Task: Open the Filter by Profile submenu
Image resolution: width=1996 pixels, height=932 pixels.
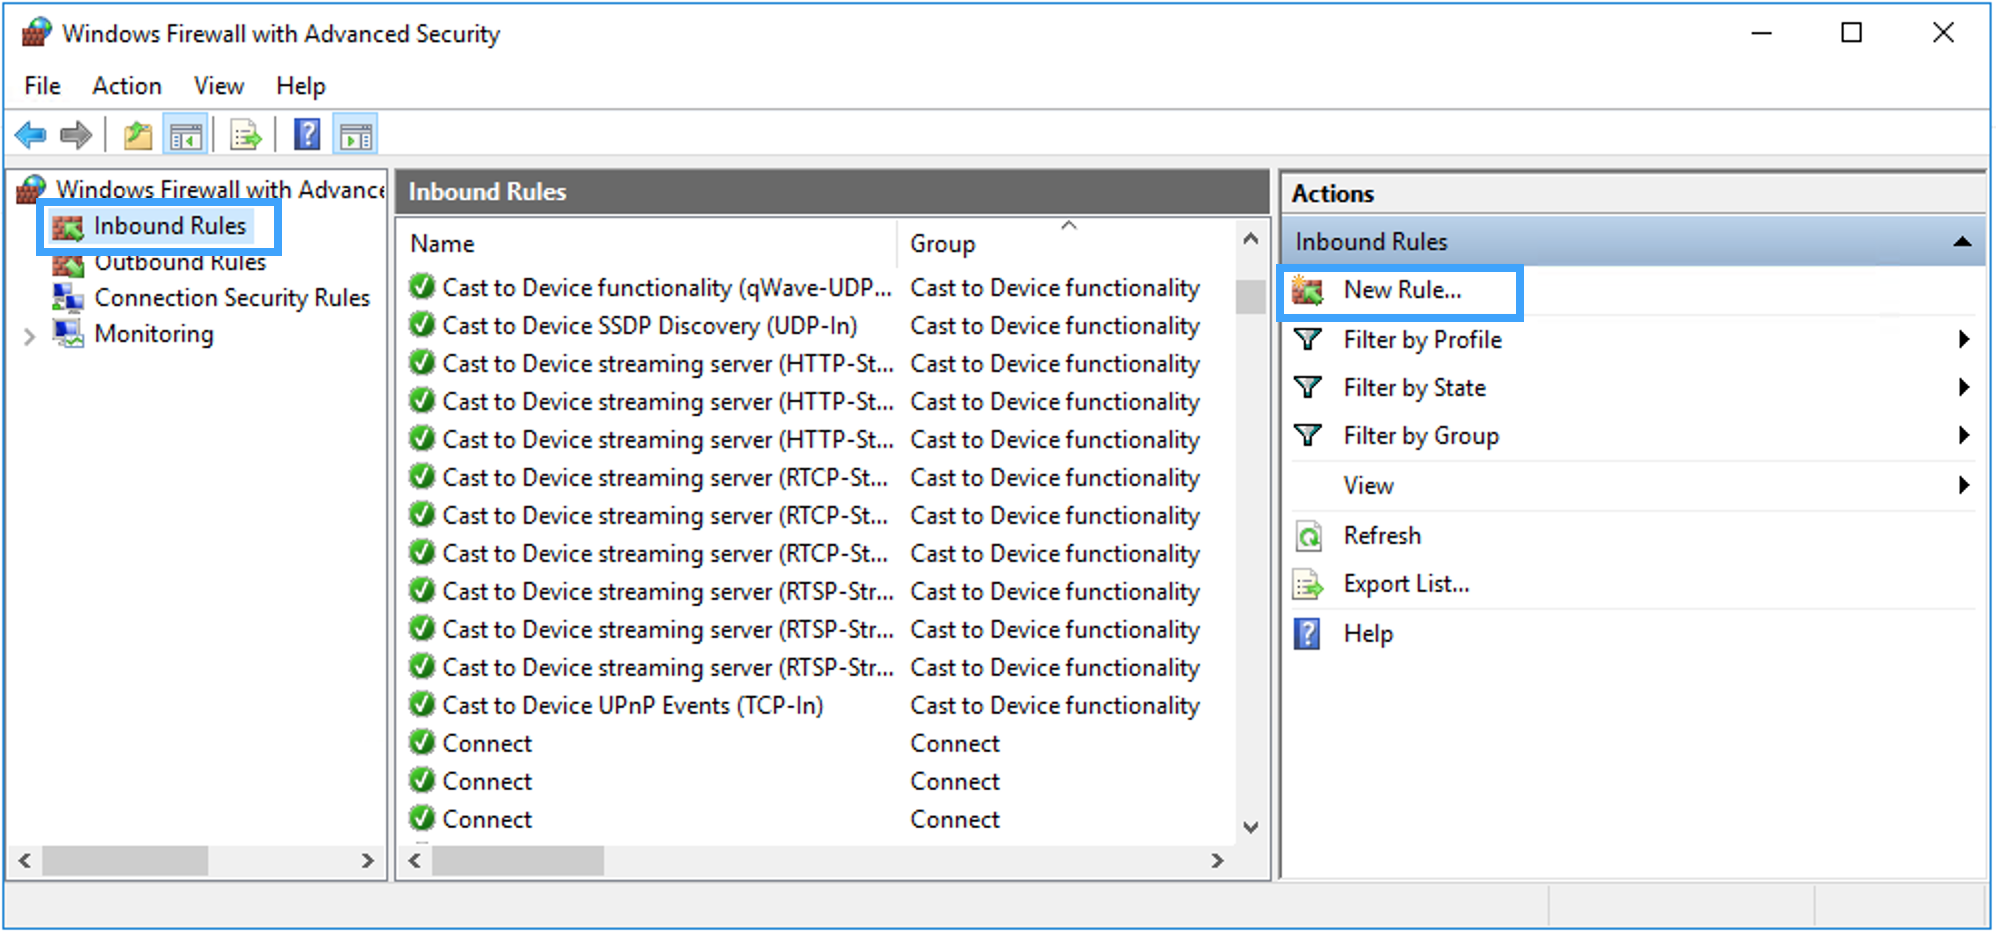Action: (x=1422, y=340)
